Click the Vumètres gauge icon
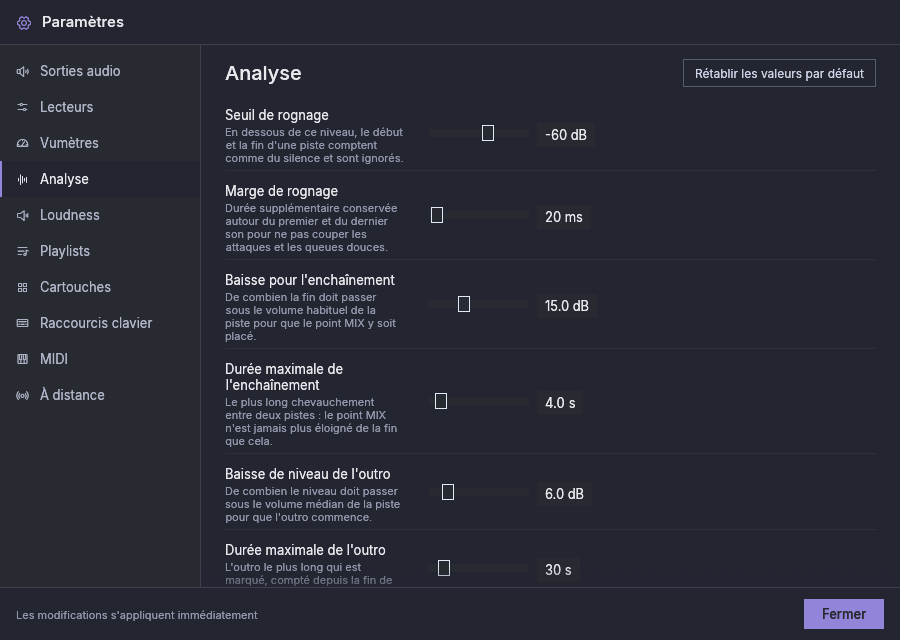Viewport: 900px width, 640px height. 22,143
